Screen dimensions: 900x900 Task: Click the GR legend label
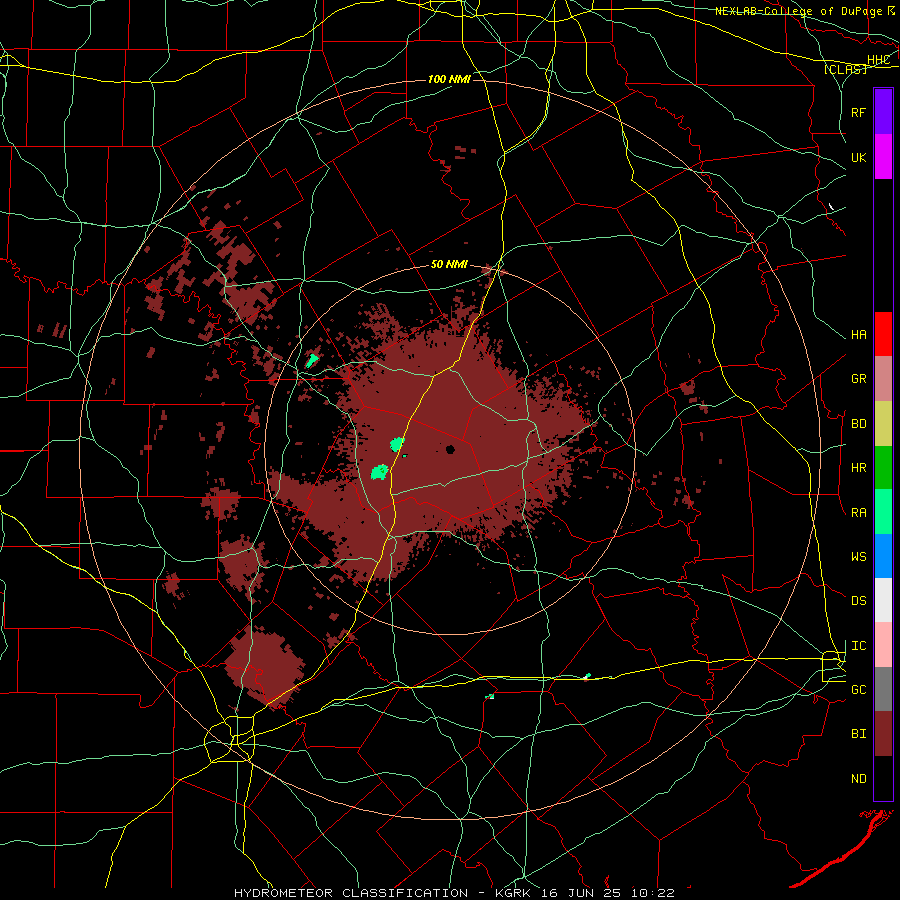pos(858,379)
